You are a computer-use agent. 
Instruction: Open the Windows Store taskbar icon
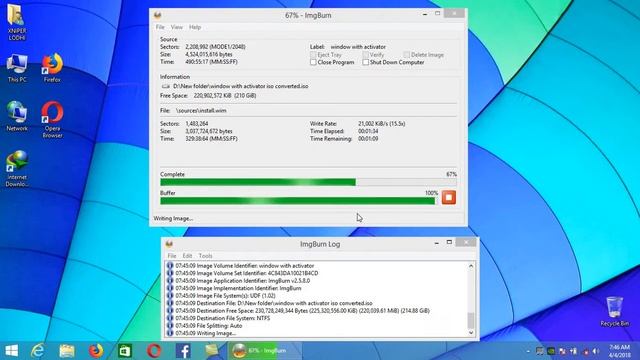[x=125, y=351]
